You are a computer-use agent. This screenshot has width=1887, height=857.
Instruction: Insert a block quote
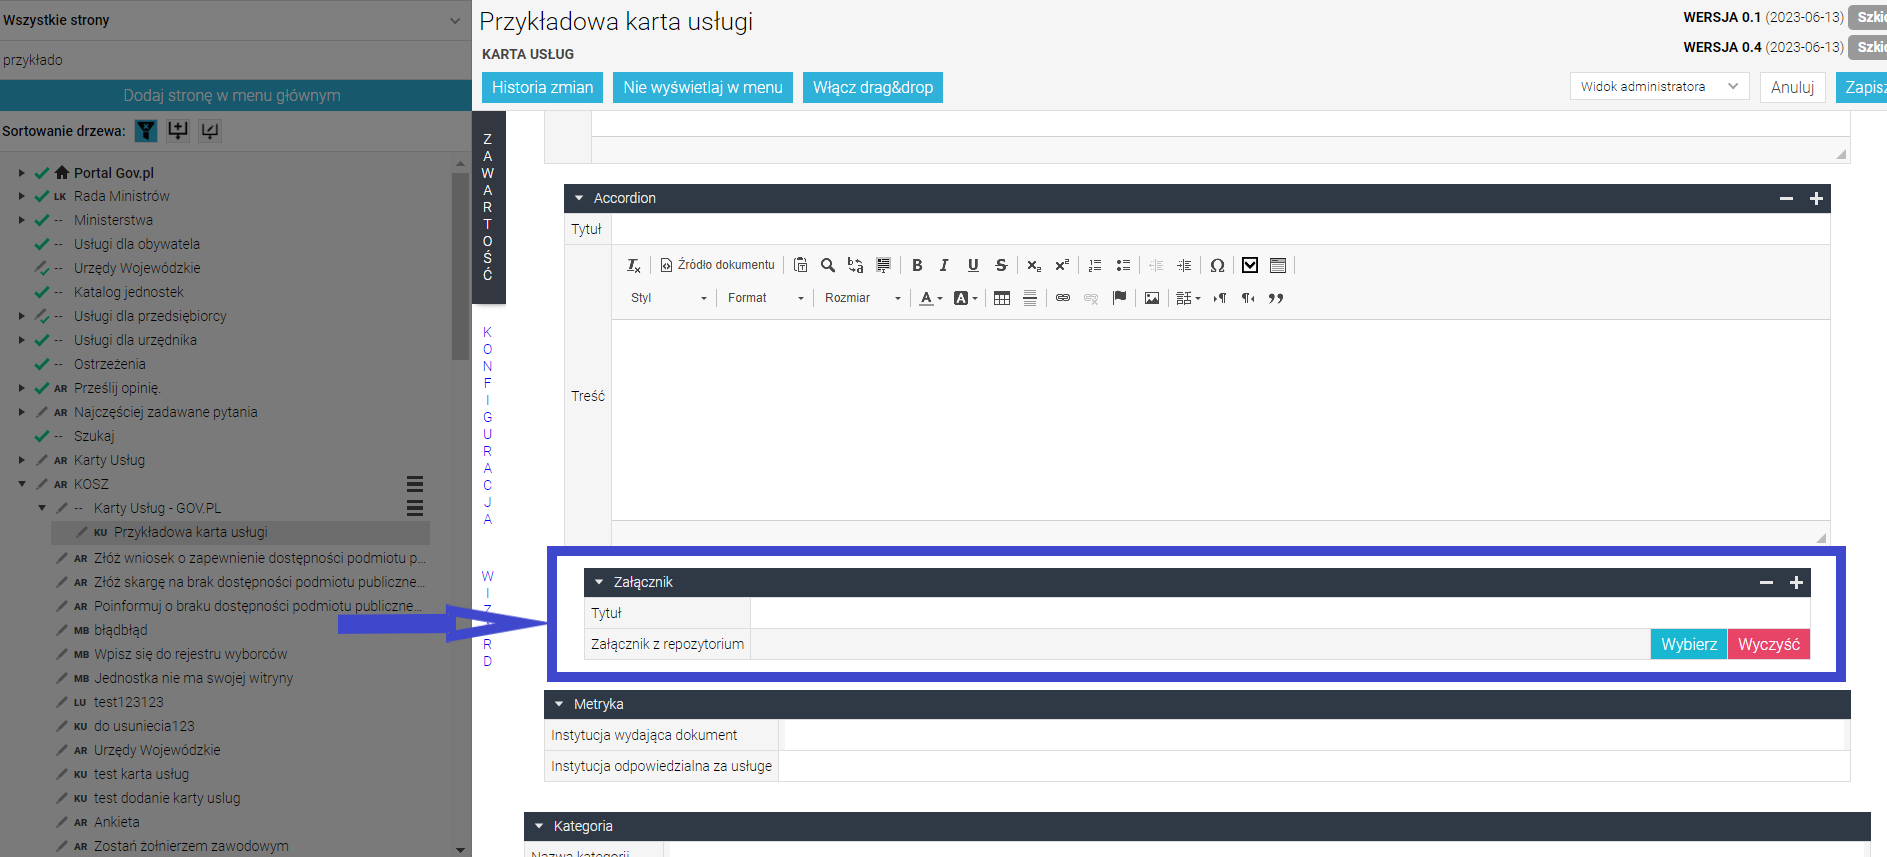(1276, 298)
